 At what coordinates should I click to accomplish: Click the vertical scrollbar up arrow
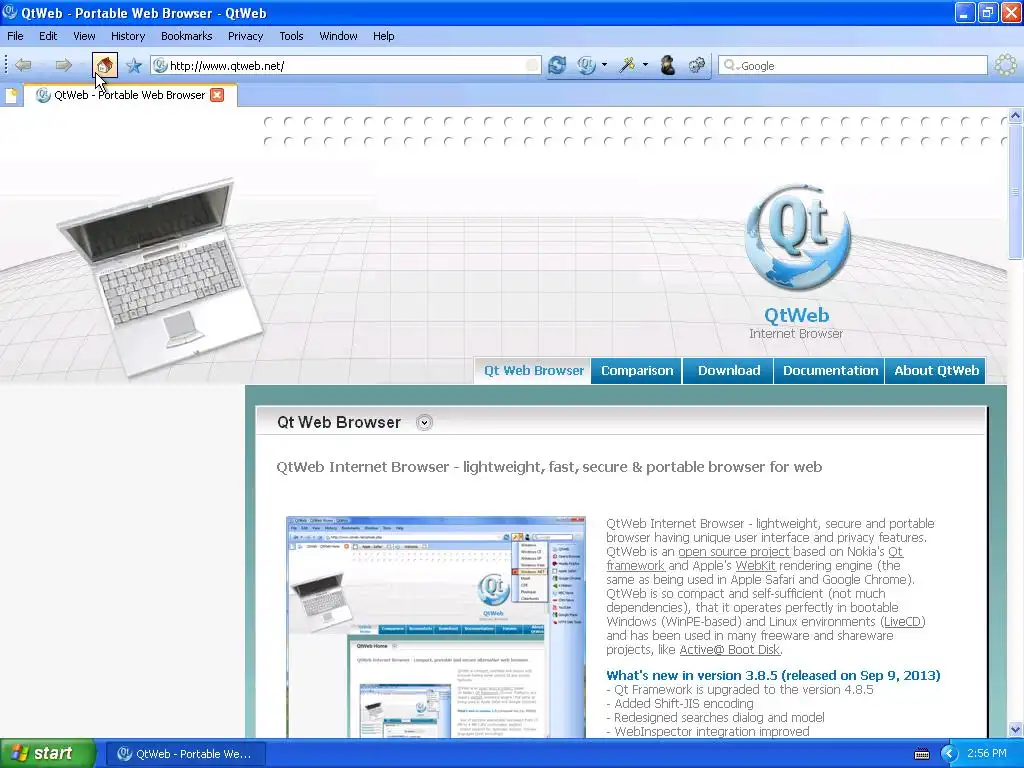tap(1015, 116)
